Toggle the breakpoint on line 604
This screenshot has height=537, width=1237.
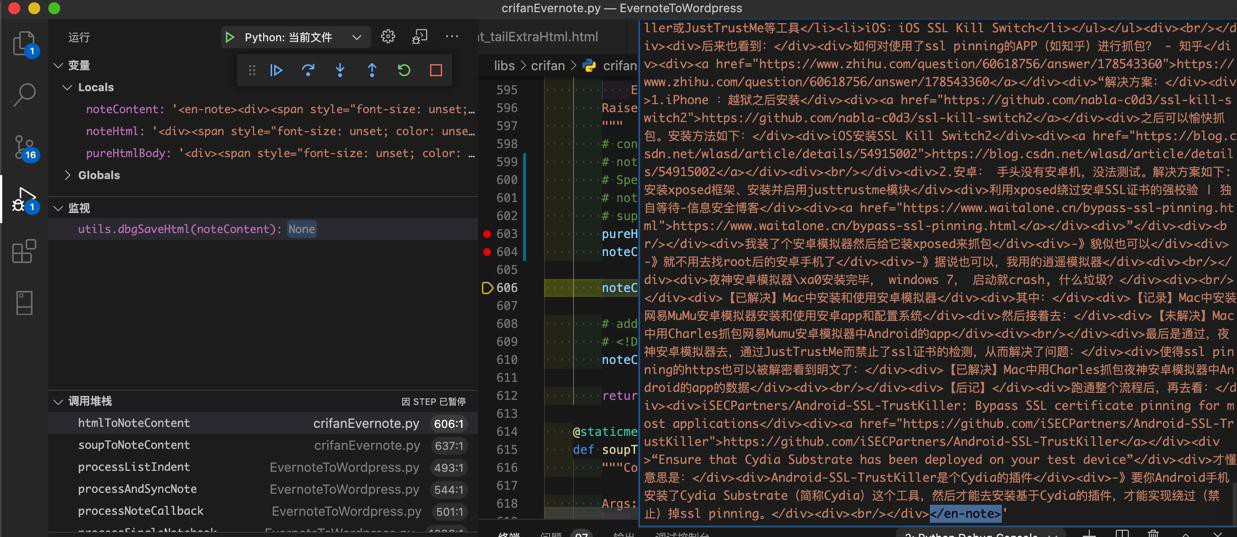tap(487, 252)
